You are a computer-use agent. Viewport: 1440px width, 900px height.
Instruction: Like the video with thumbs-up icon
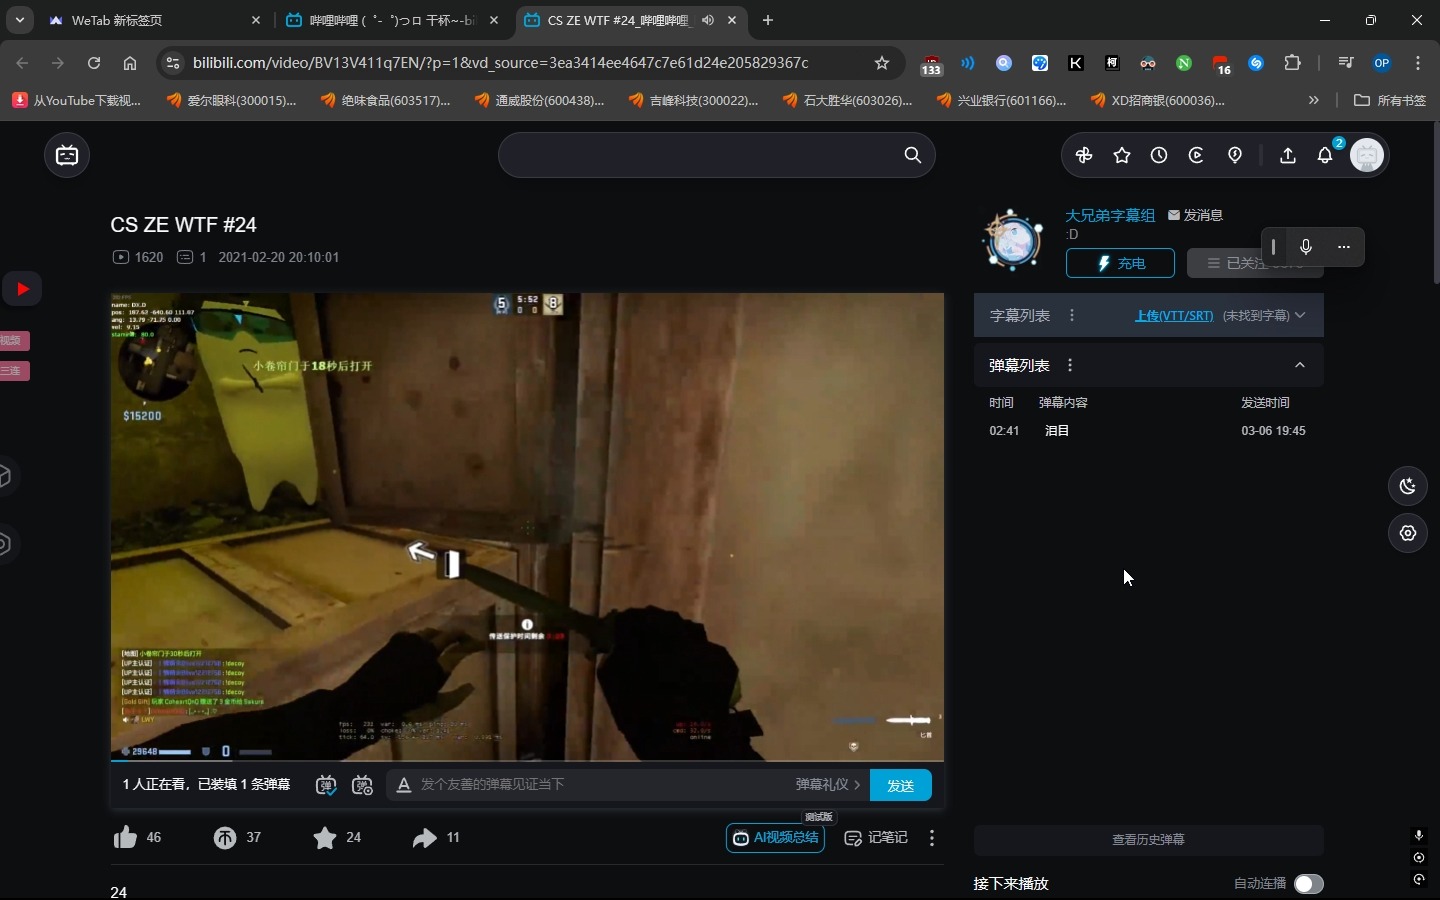(125, 837)
